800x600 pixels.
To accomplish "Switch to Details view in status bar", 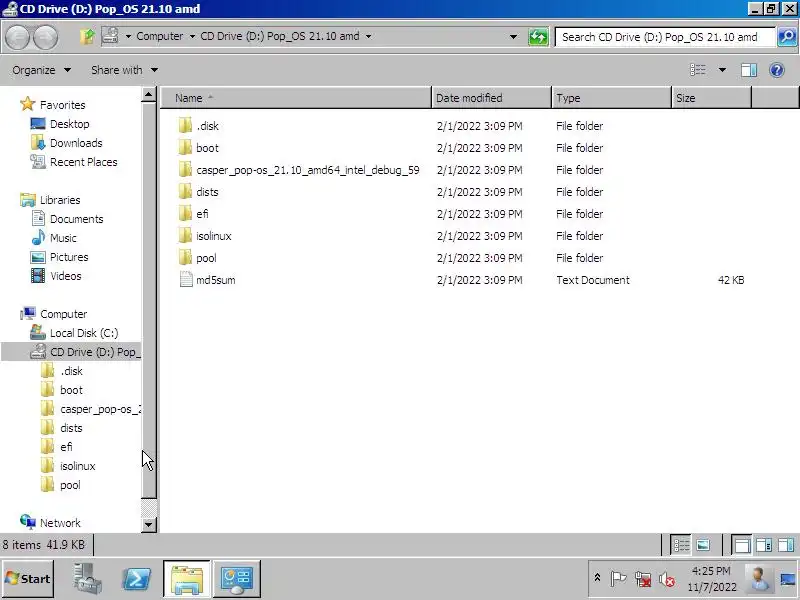I will 681,545.
